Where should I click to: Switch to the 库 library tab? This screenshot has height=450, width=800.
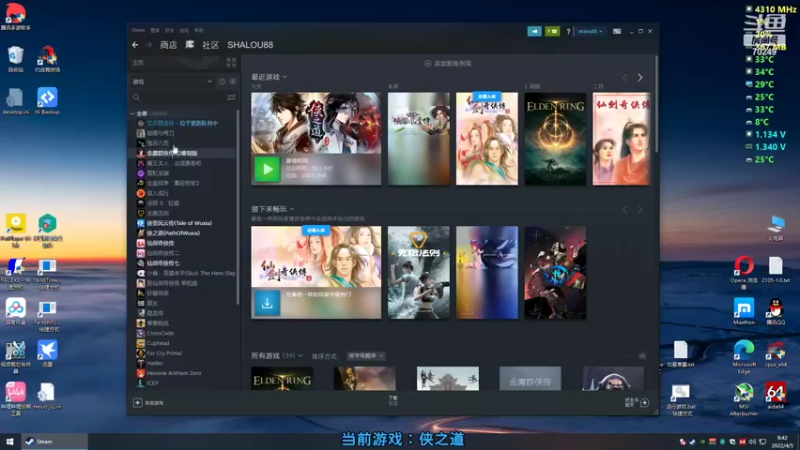click(189, 45)
